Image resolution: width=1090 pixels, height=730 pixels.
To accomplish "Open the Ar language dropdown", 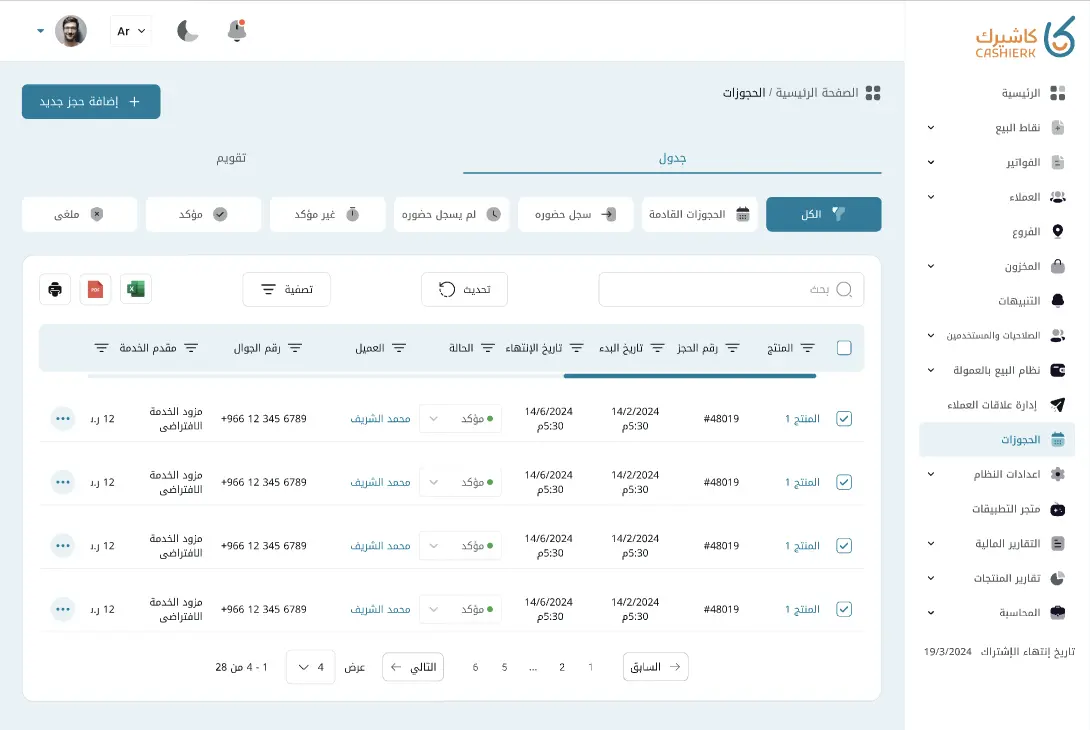I will point(130,31).
